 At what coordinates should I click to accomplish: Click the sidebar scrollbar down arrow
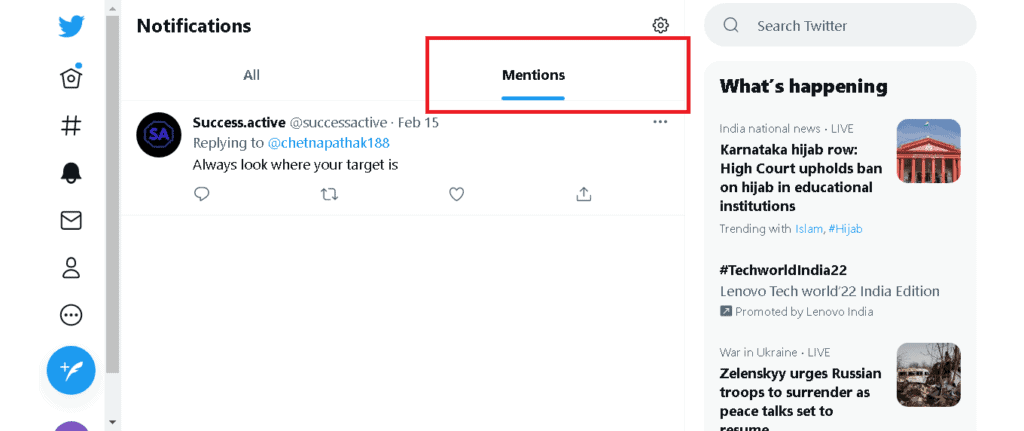pos(112,423)
